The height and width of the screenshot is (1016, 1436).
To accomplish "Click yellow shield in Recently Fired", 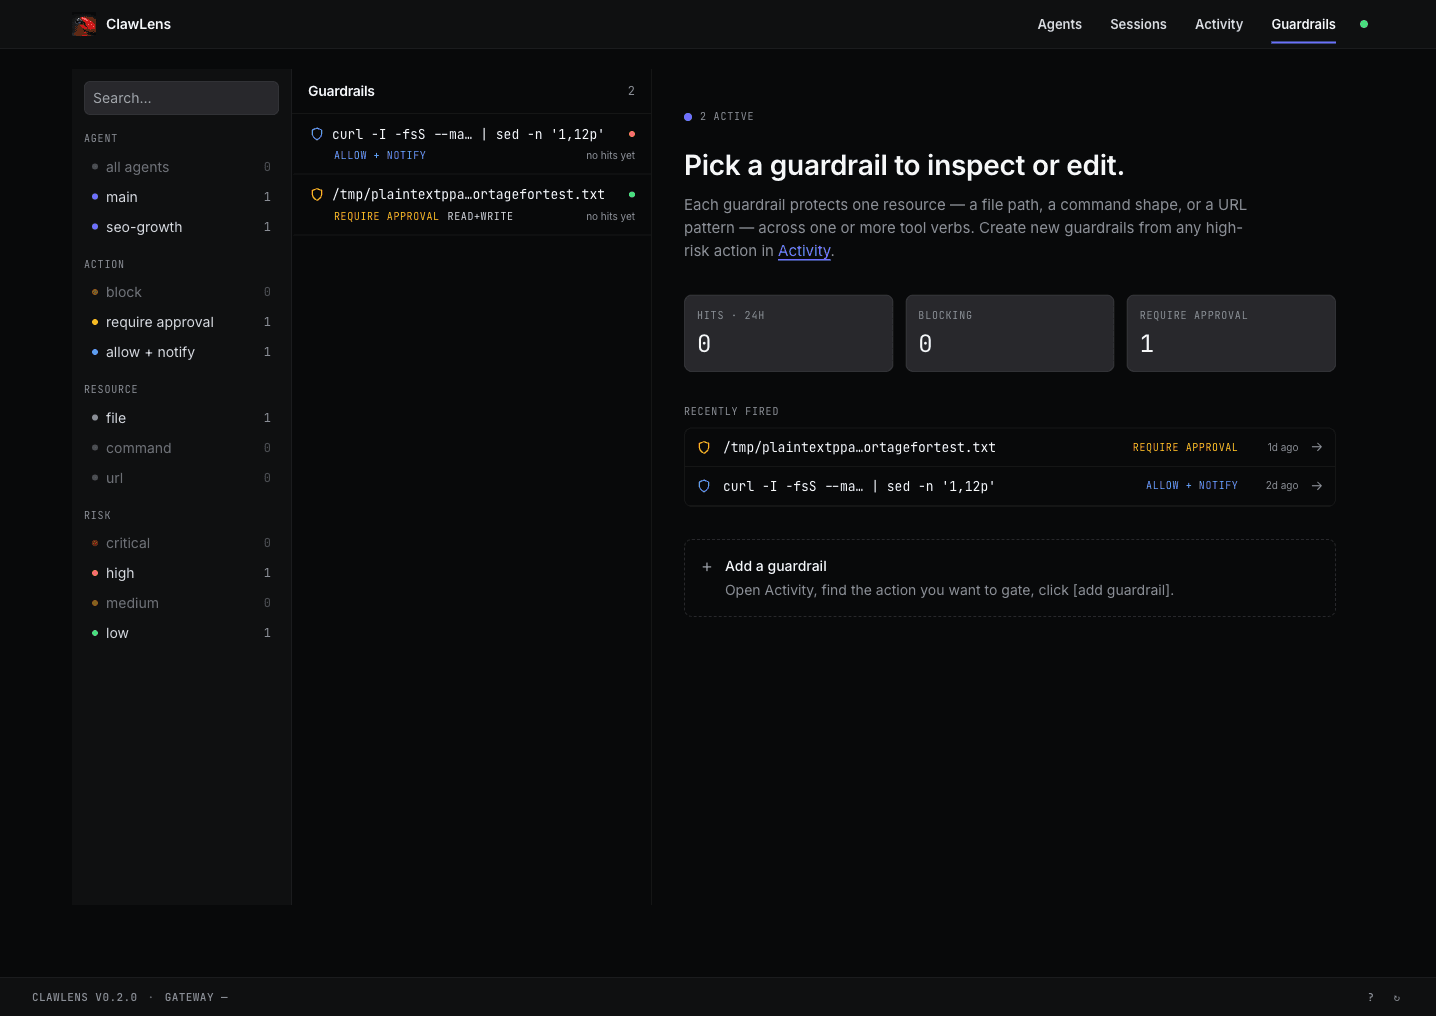I will pos(704,448).
